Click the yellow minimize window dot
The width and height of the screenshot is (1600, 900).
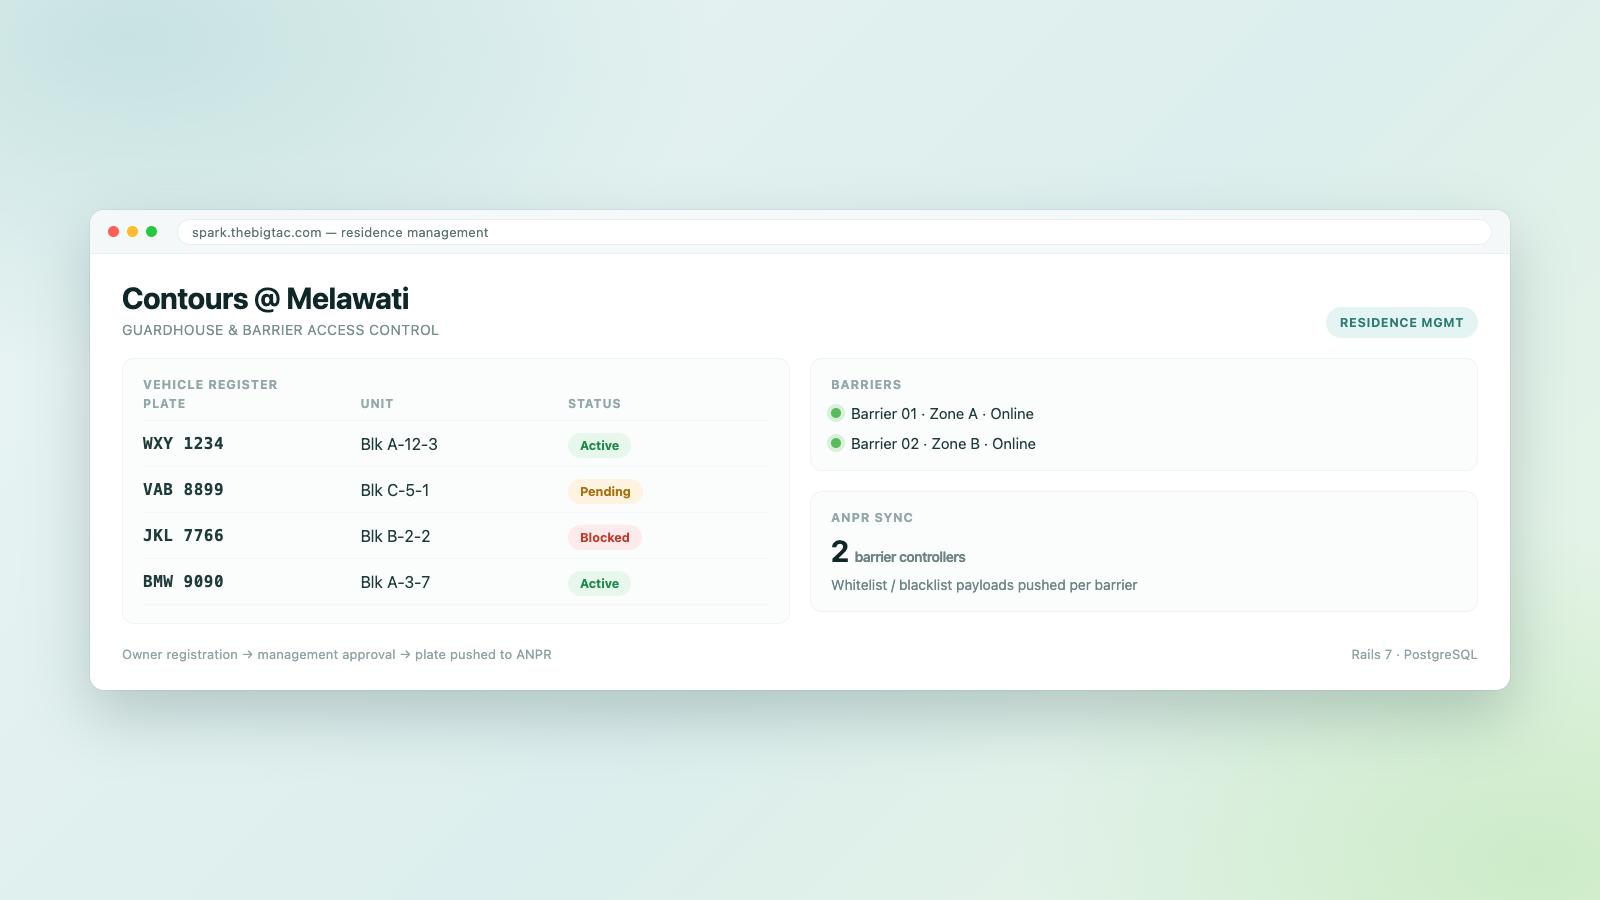click(x=132, y=232)
